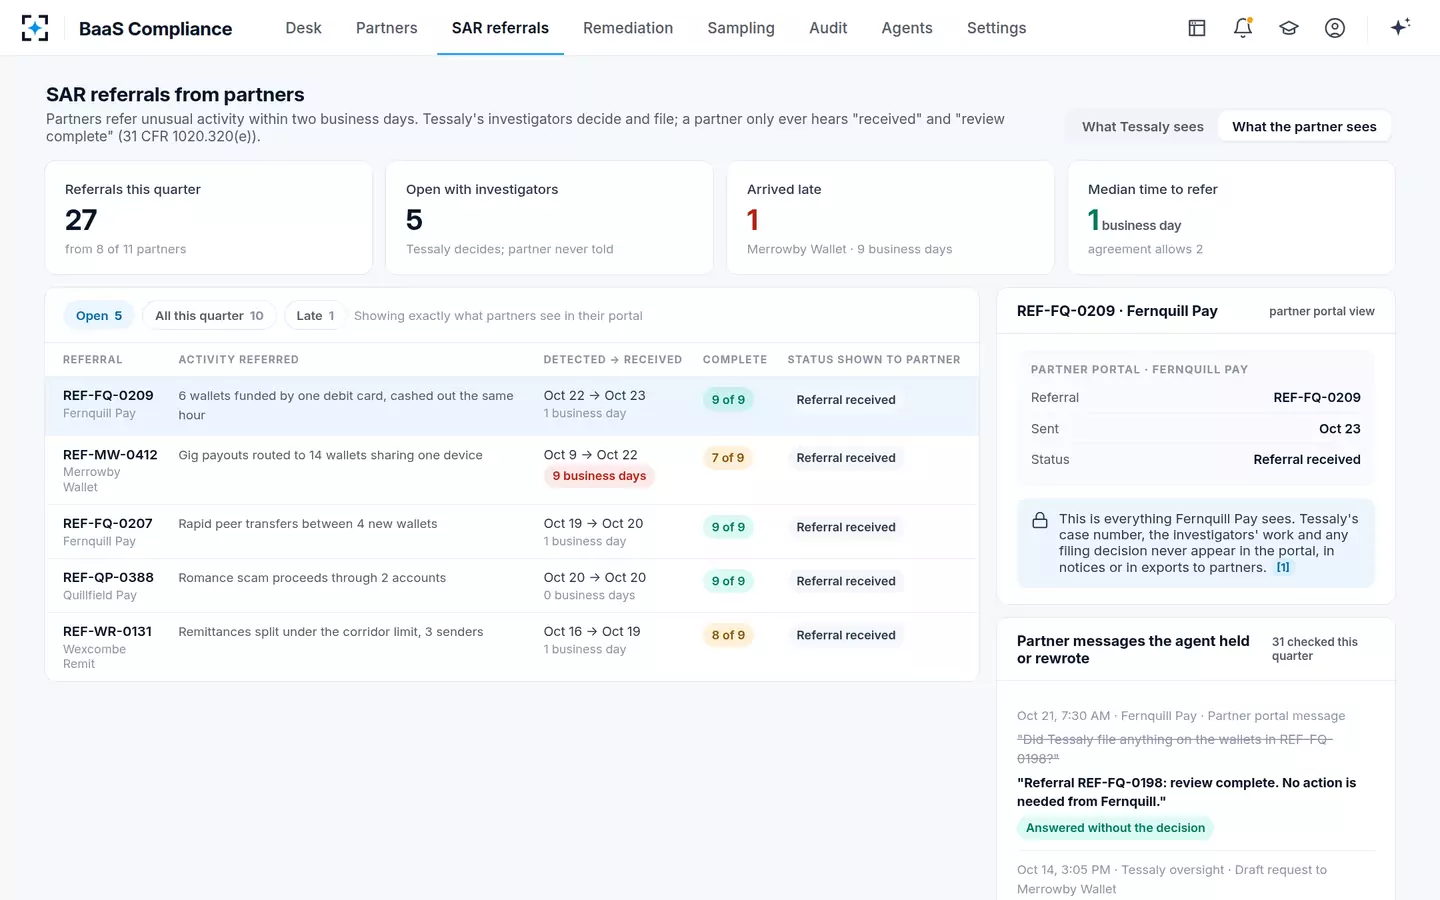The image size is (1440, 900).
Task: Open the Remediation tab
Action: 628,28
